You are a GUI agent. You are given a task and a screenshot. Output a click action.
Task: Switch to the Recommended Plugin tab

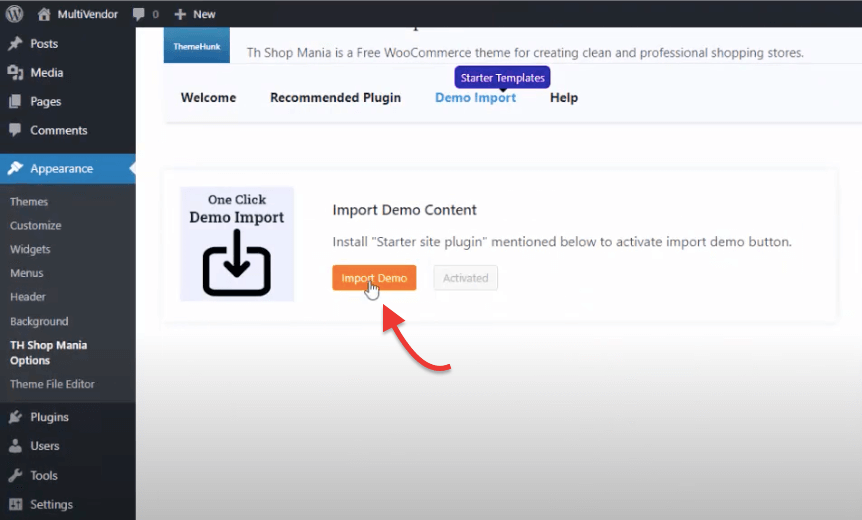335,98
